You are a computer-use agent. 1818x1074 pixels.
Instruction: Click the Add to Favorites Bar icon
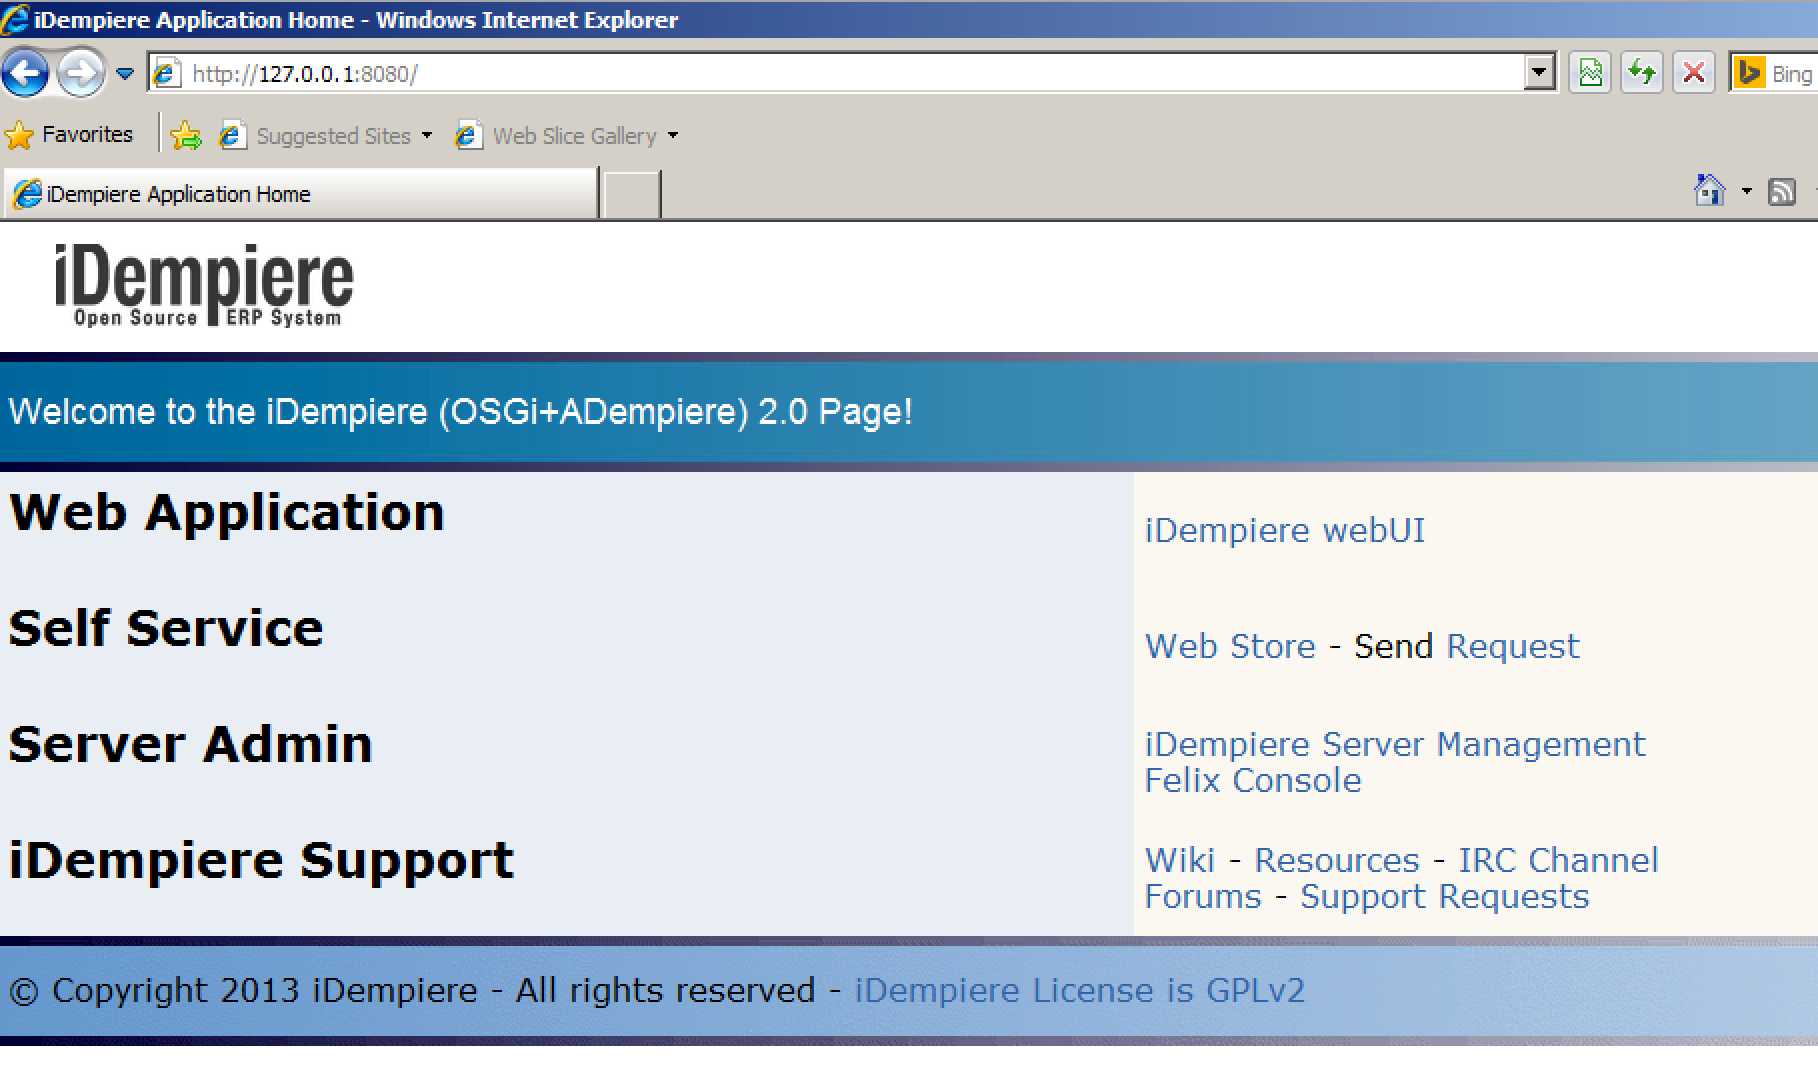pos(186,135)
